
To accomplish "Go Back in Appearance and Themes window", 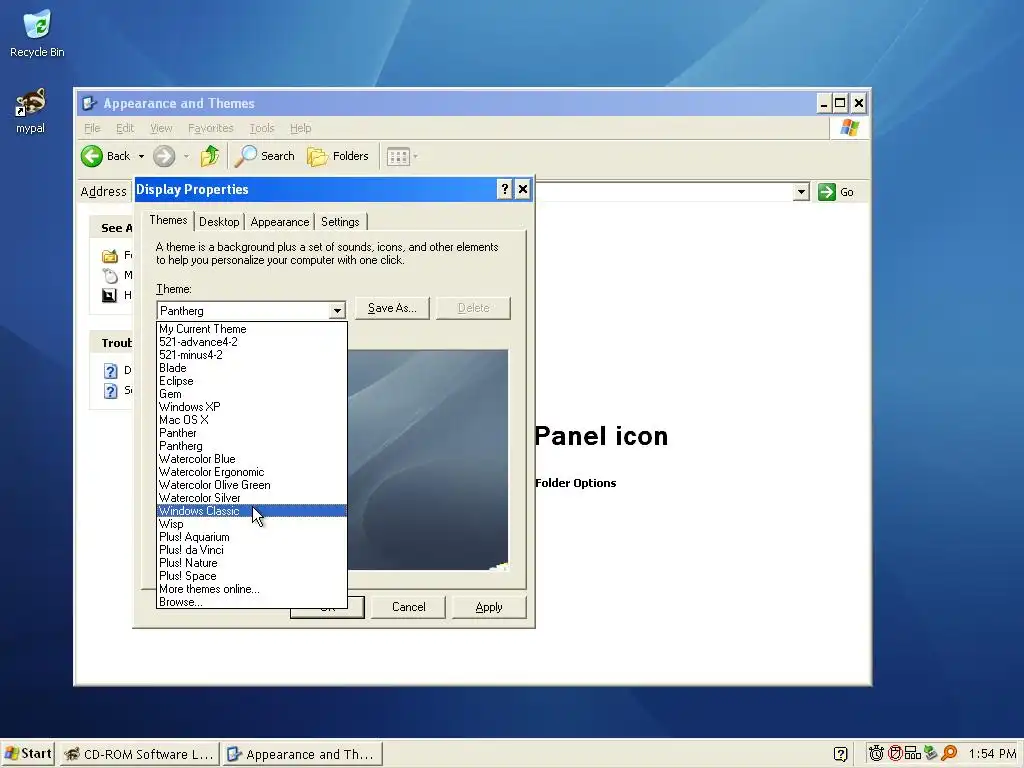I will 106,156.
